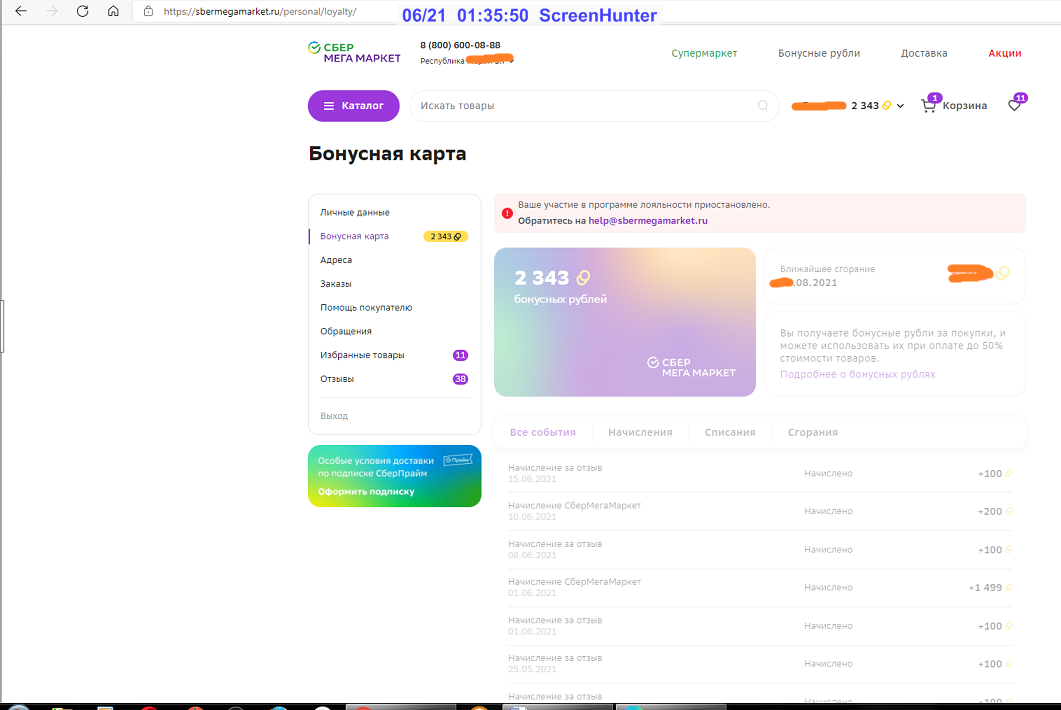Reload the page with the refresh icon
This screenshot has height=710, width=1061.
click(82, 11)
